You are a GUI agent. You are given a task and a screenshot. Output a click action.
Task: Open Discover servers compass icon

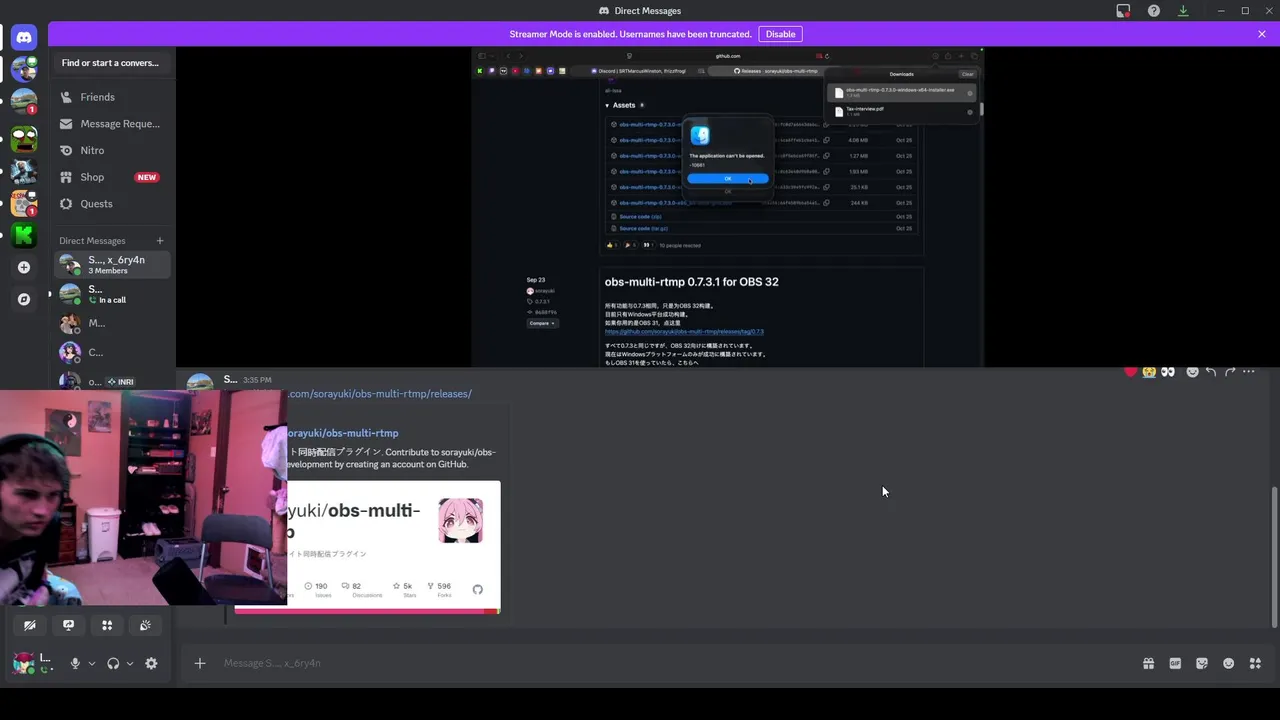click(x=24, y=299)
